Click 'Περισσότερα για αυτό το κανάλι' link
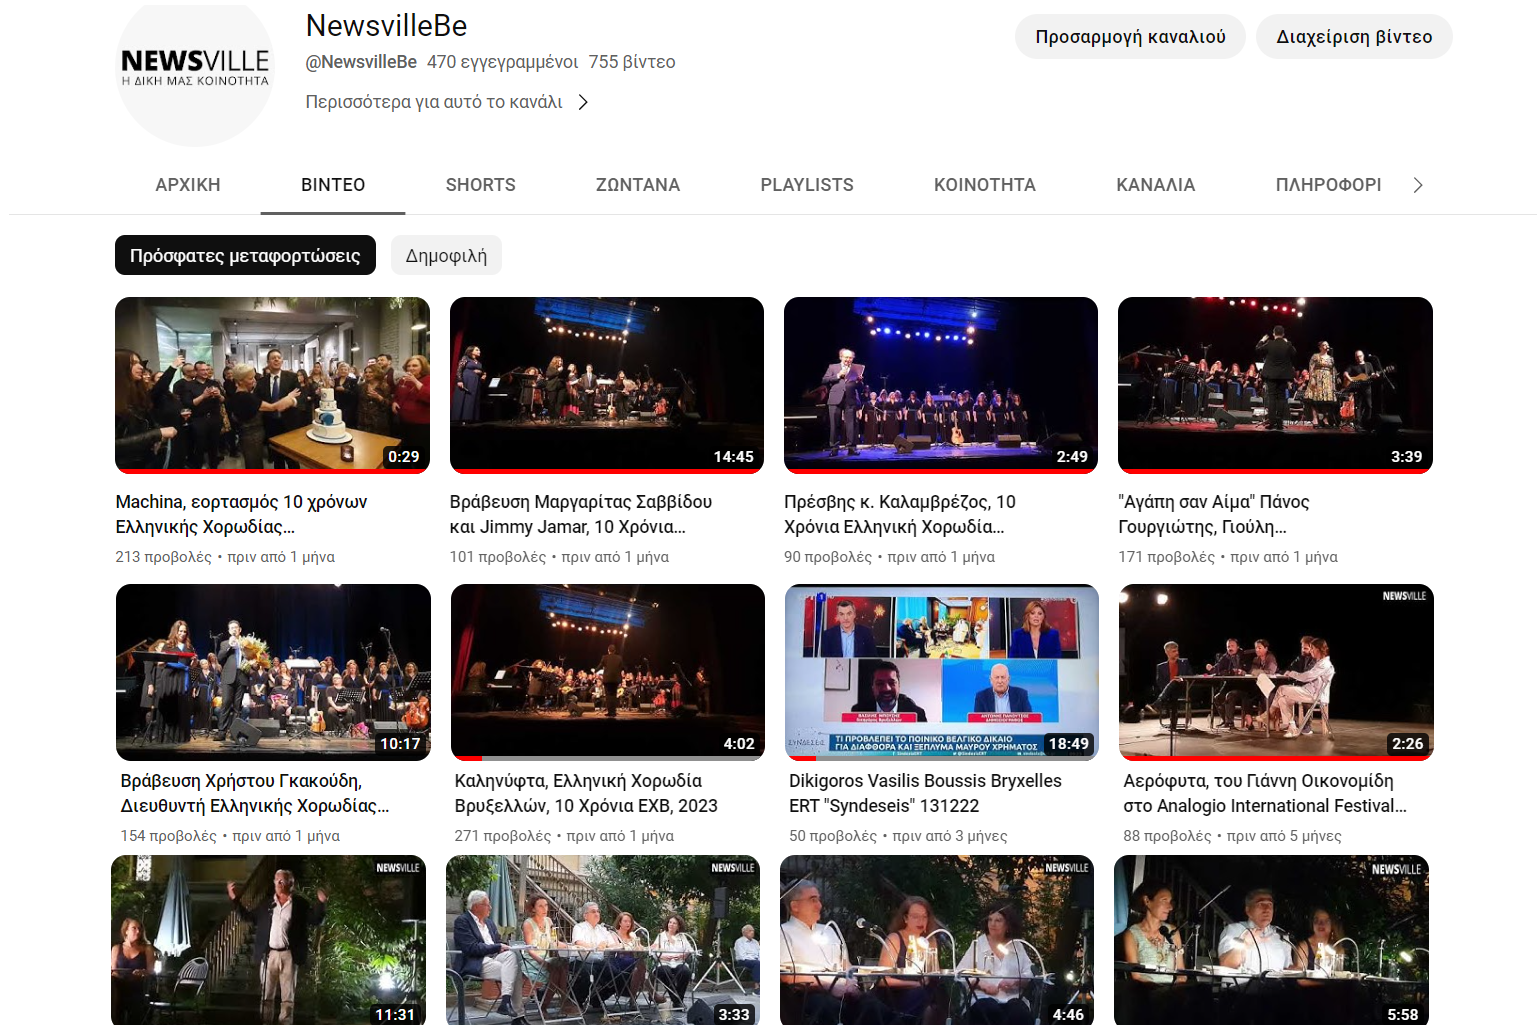The height and width of the screenshot is (1025, 1537). pyautogui.click(x=434, y=102)
